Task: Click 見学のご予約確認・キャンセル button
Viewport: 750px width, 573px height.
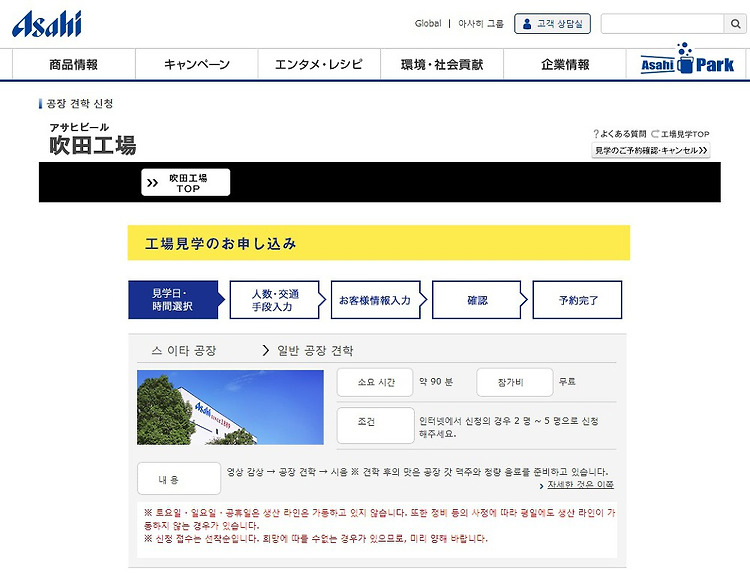Action: click(651, 150)
